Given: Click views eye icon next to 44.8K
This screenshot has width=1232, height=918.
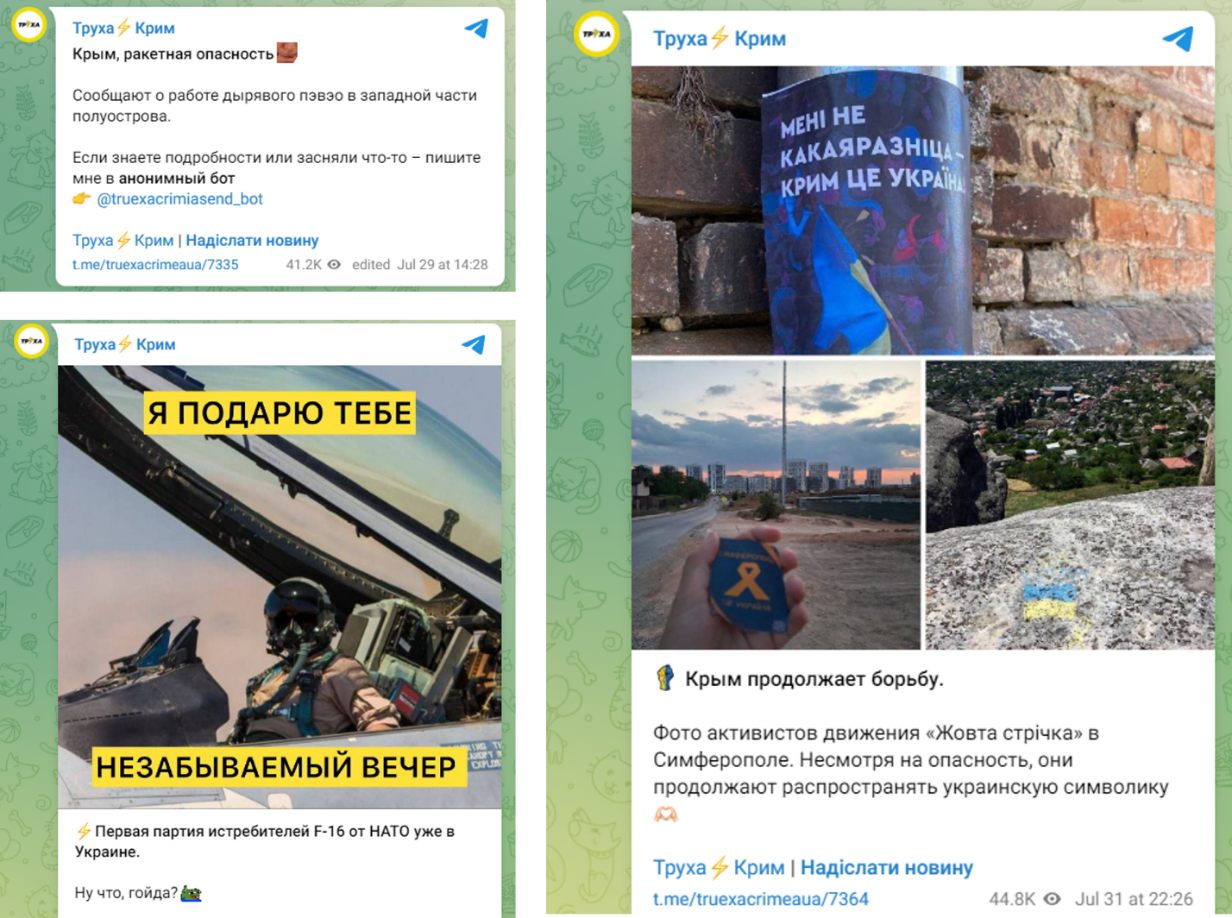Looking at the screenshot, I should (x=1052, y=899).
